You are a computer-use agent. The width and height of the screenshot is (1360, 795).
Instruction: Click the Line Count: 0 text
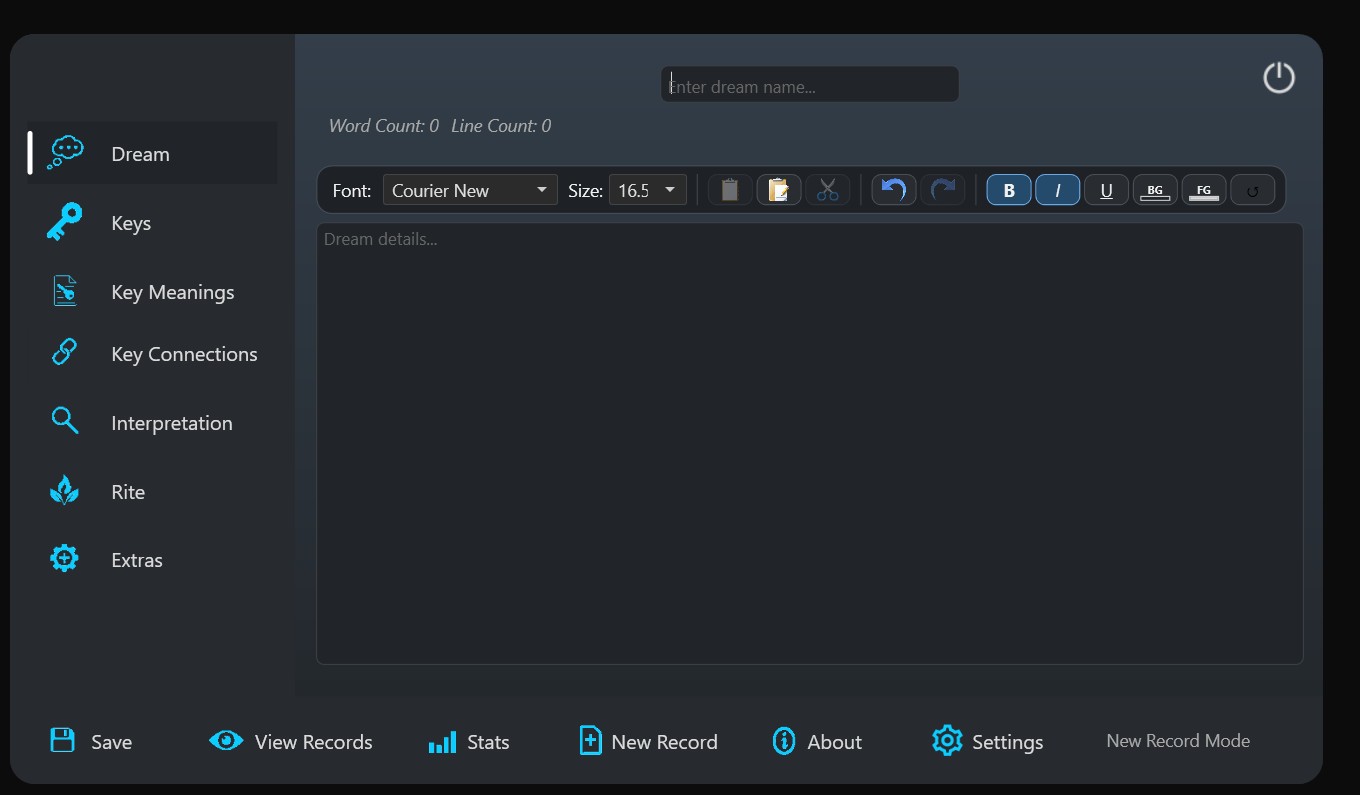click(x=501, y=126)
